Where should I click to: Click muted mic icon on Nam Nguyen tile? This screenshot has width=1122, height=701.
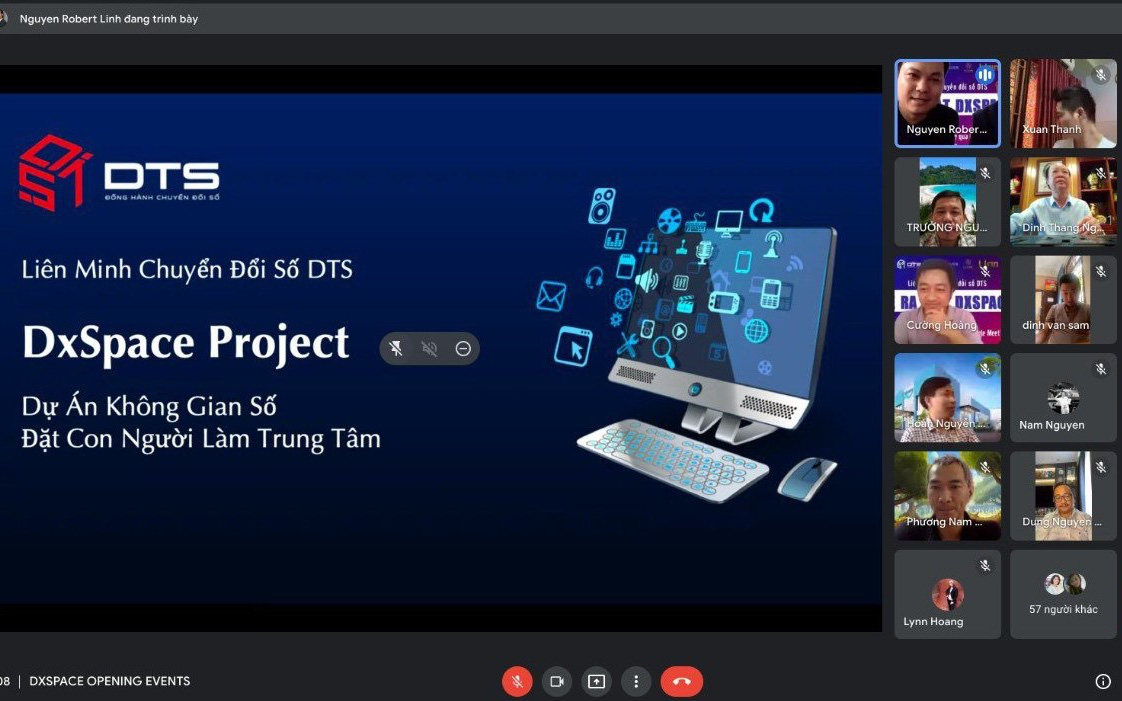pos(1101,368)
